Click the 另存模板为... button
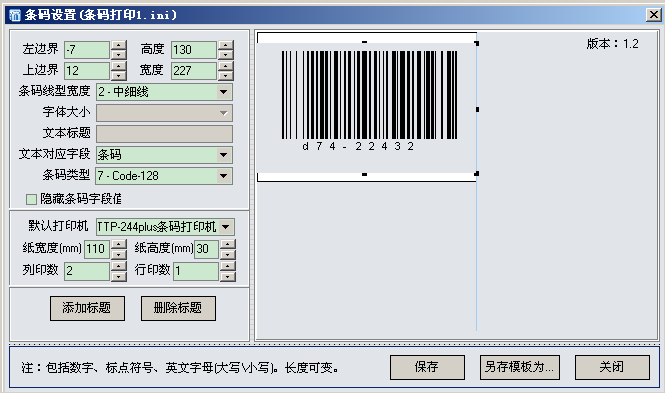The height and width of the screenshot is (393, 665). point(520,367)
